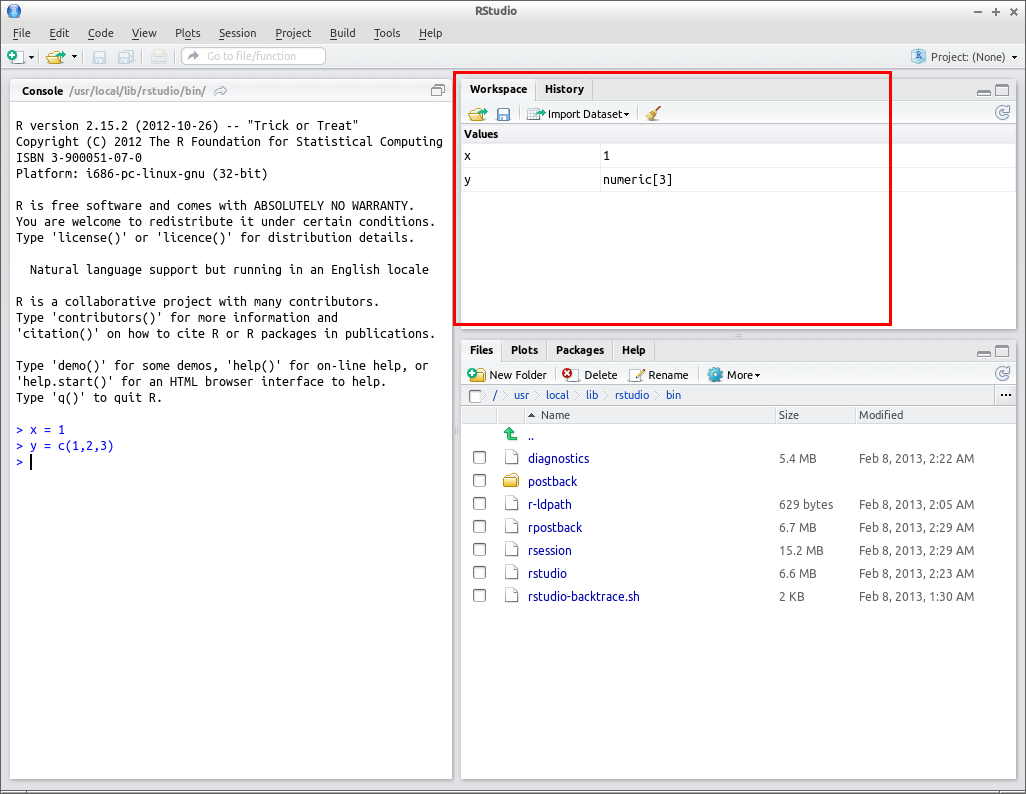Select the Files tab
Image resolution: width=1026 pixels, height=794 pixels.
click(x=482, y=350)
